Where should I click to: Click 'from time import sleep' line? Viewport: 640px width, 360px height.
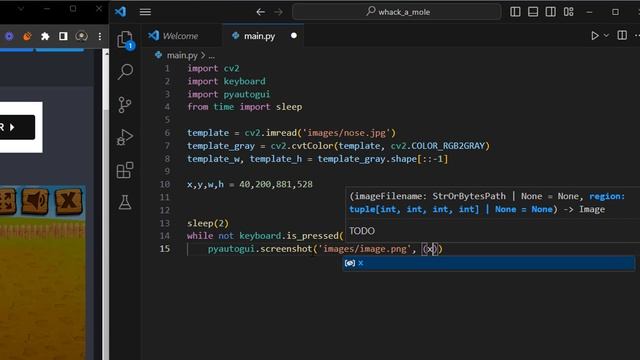click(x=244, y=107)
